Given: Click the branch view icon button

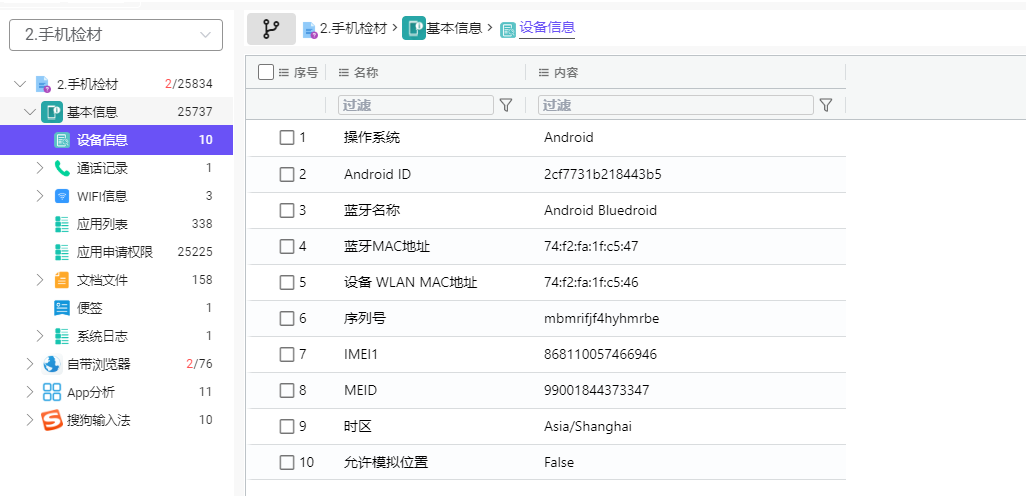Looking at the screenshot, I should point(271,29).
